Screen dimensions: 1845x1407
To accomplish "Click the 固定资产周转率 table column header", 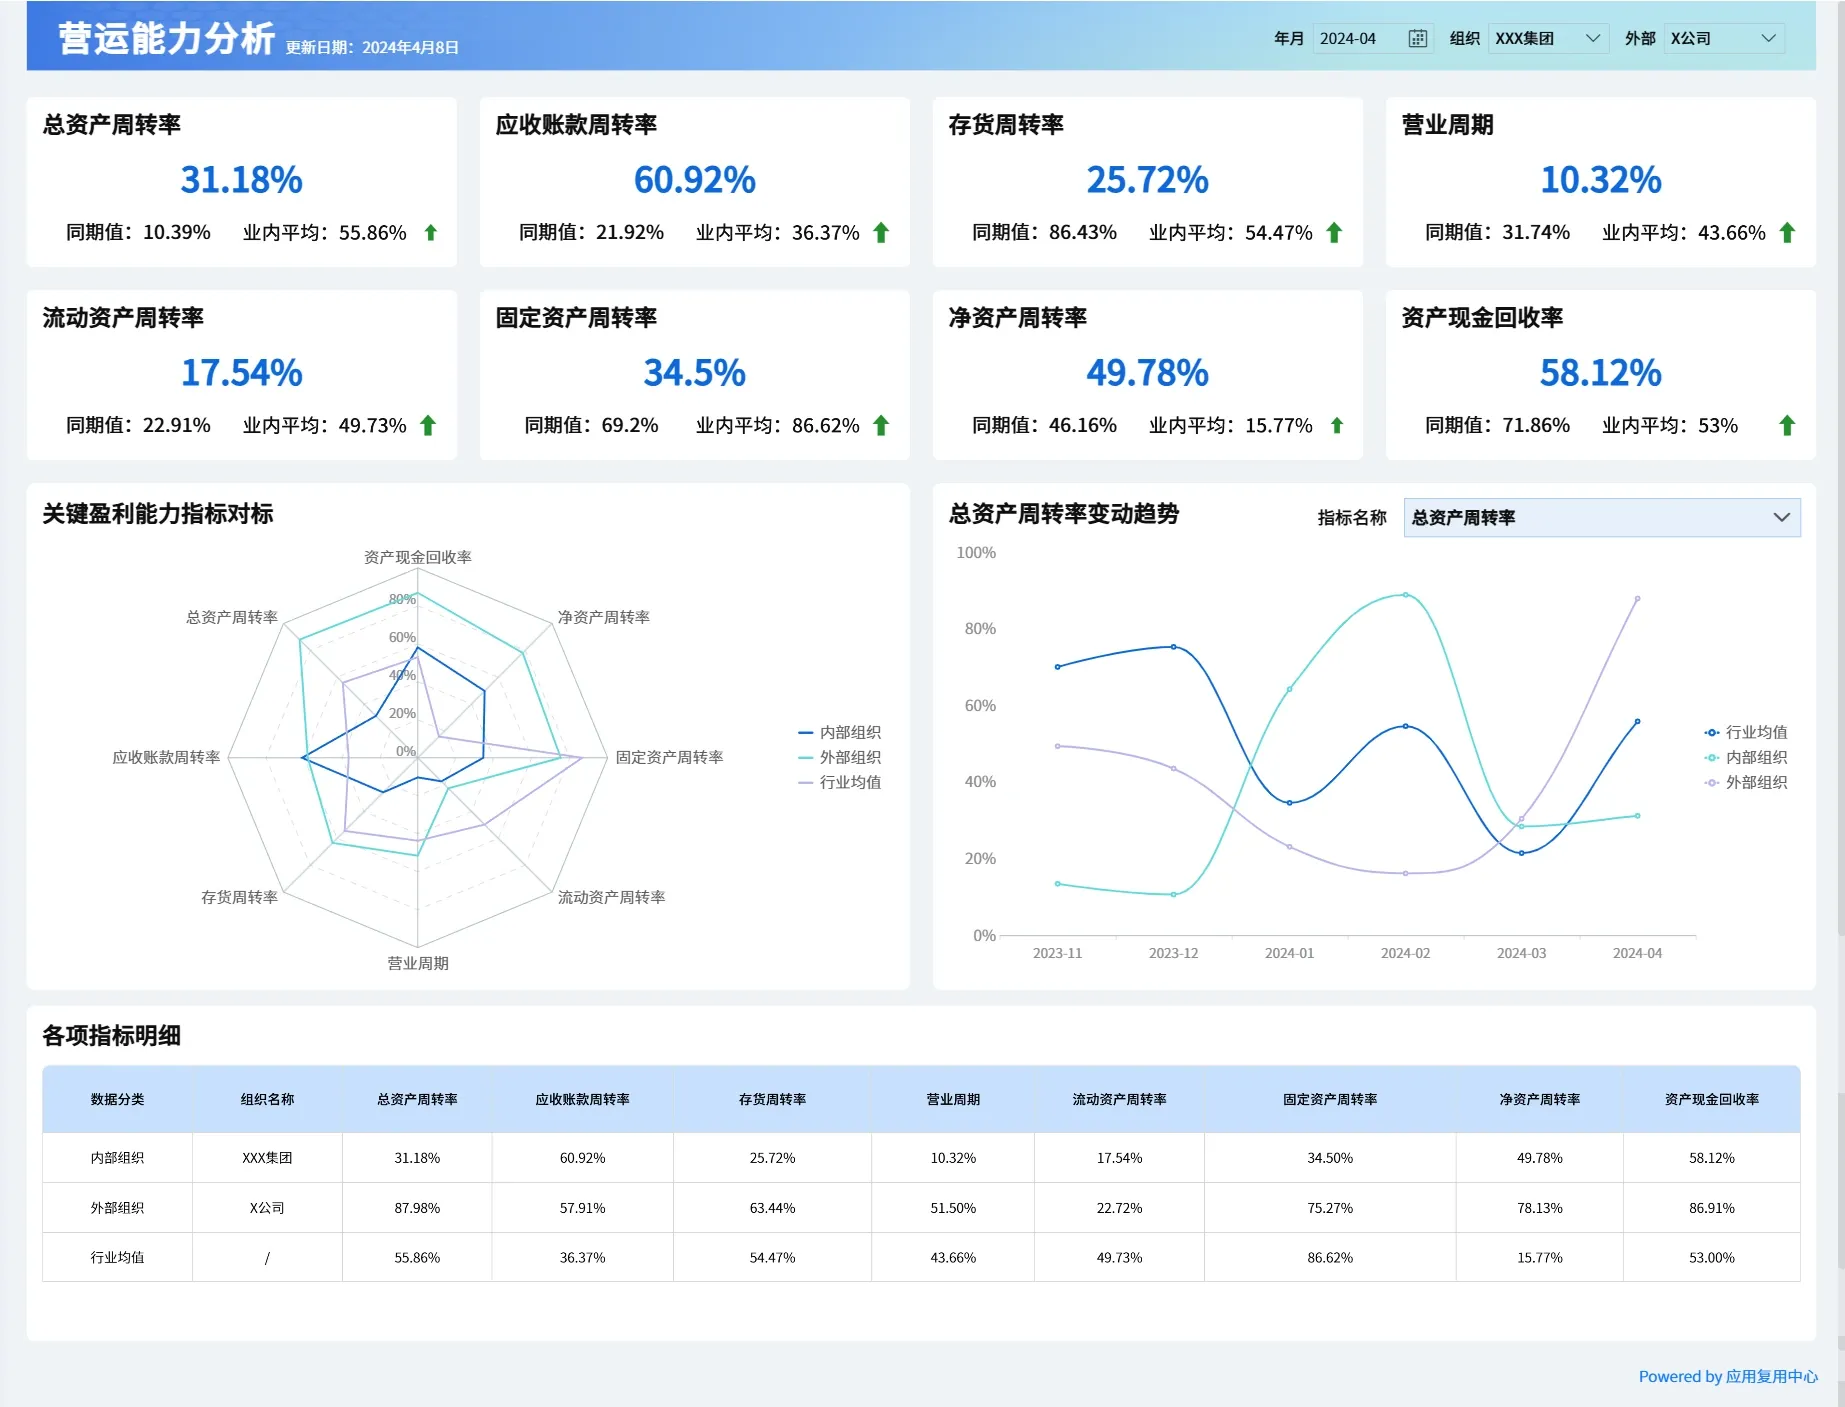I will (1330, 1100).
